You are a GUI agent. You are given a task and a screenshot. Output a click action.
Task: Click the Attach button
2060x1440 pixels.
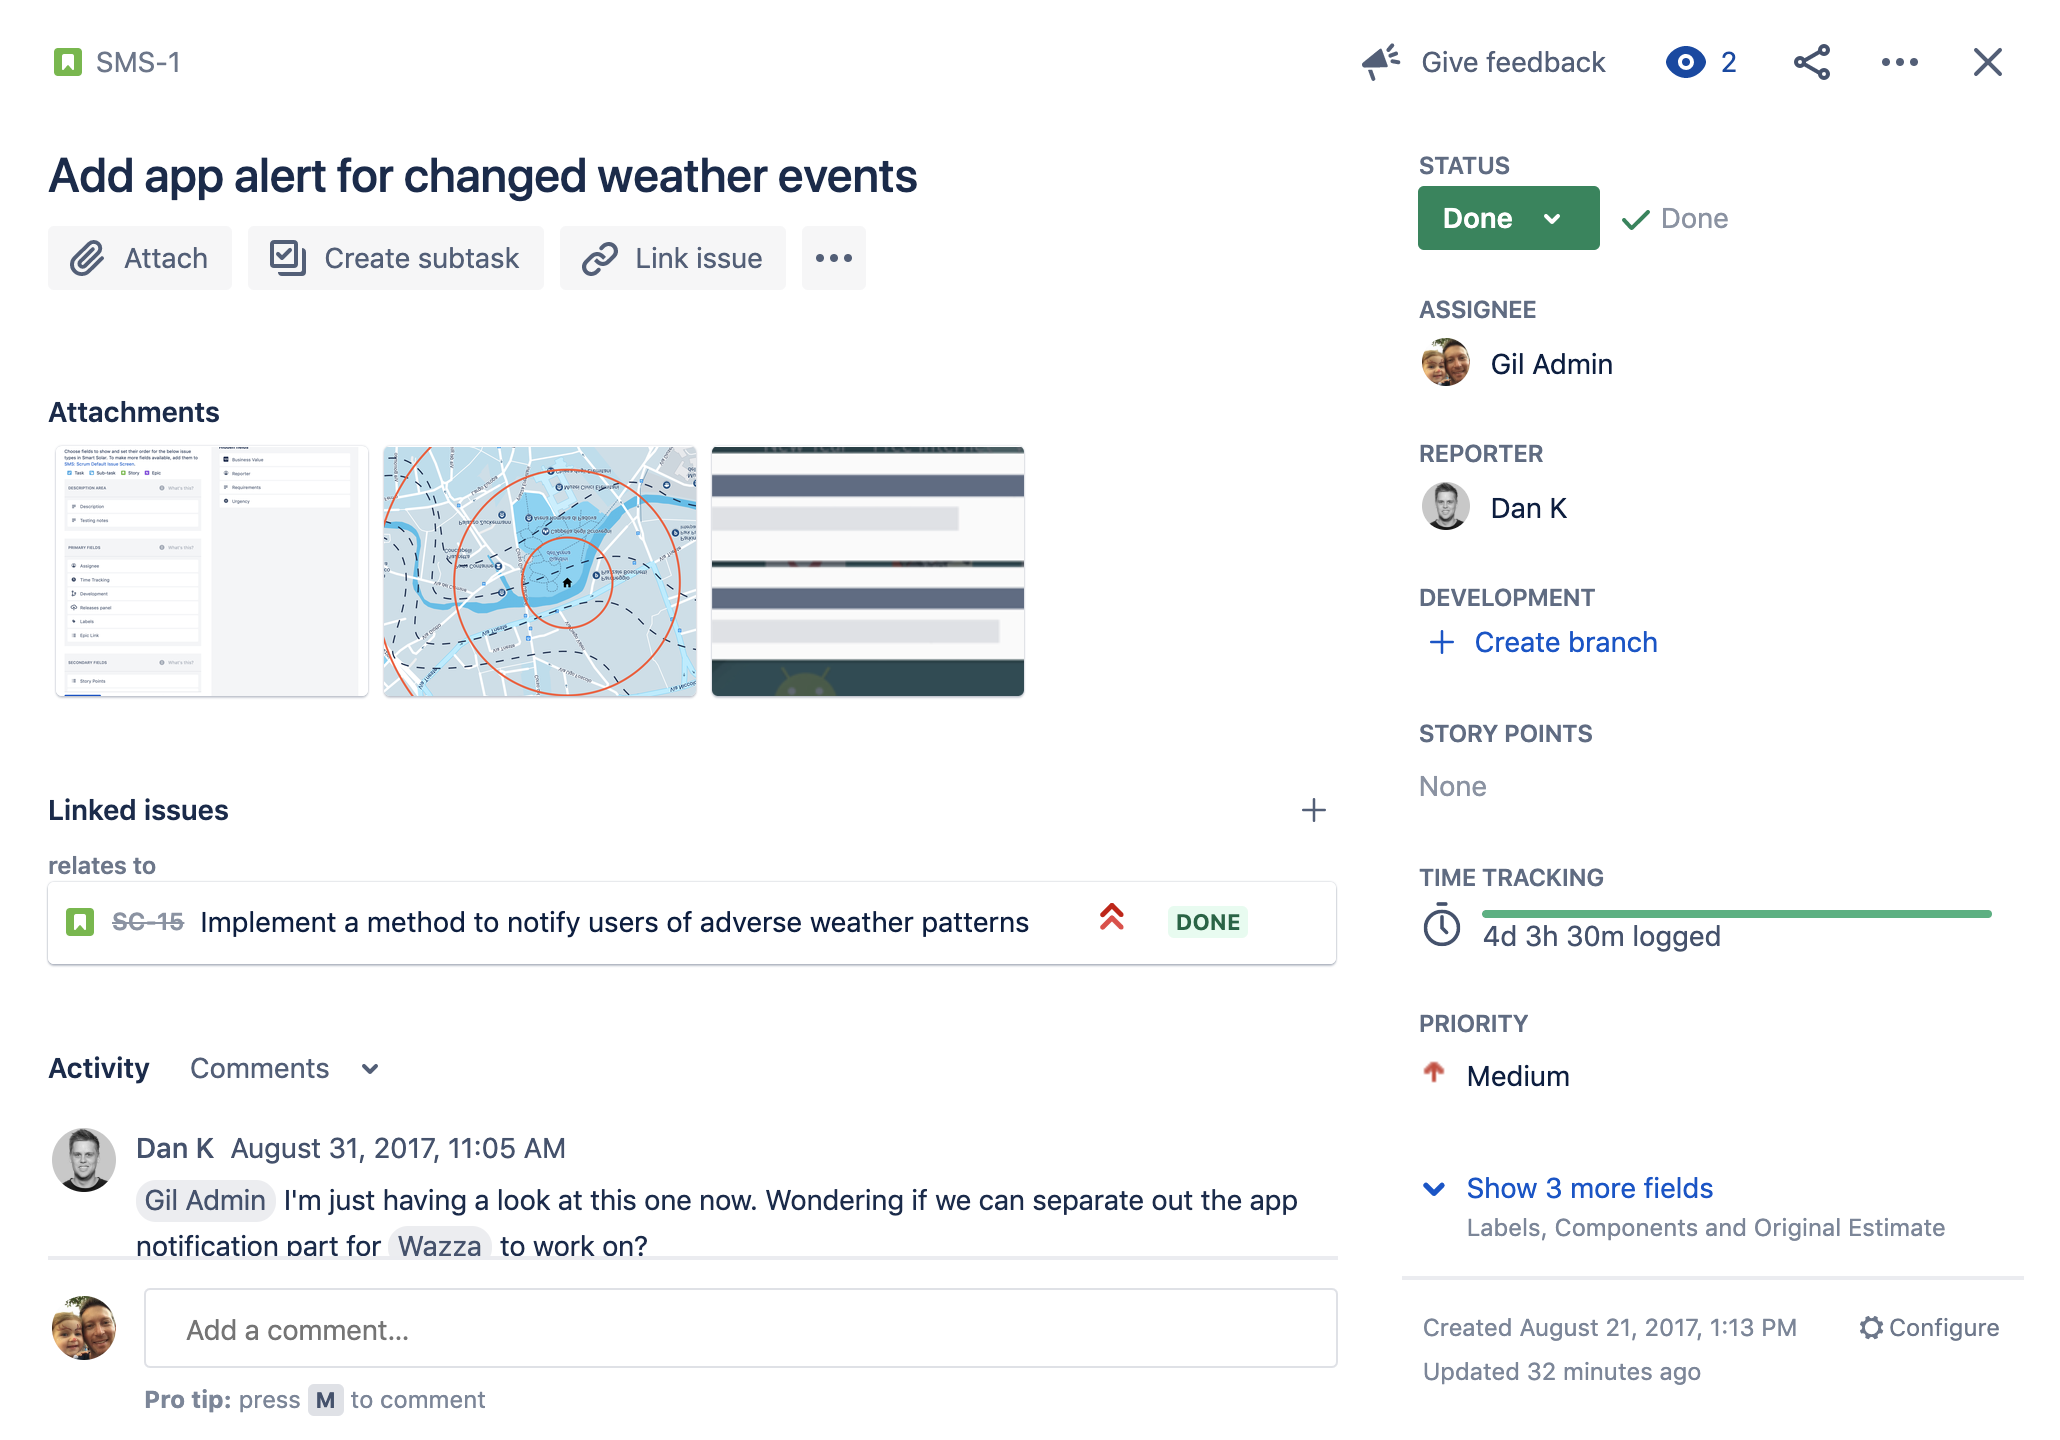pyautogui.click(x=140, y=258)
